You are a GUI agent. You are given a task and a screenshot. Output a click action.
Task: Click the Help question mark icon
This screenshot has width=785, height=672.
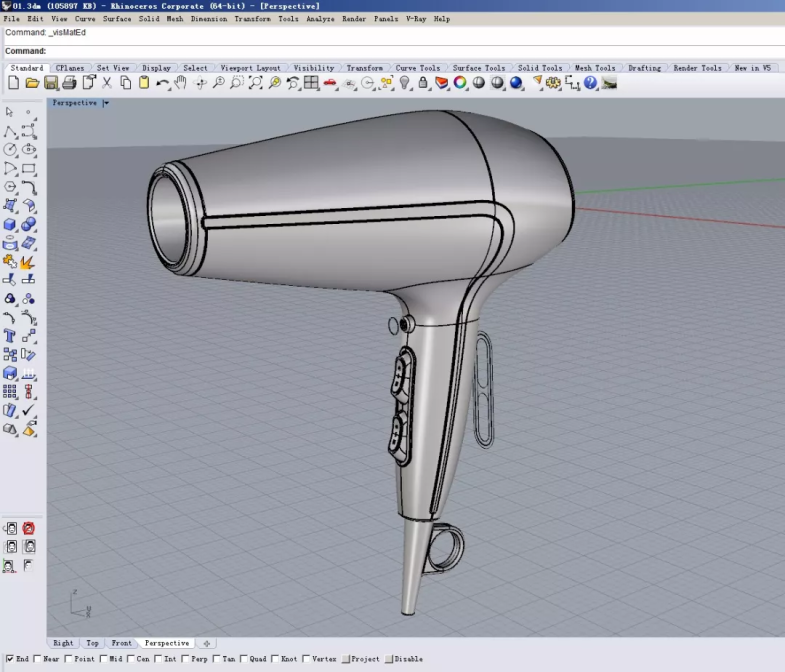tap(590, 83)
